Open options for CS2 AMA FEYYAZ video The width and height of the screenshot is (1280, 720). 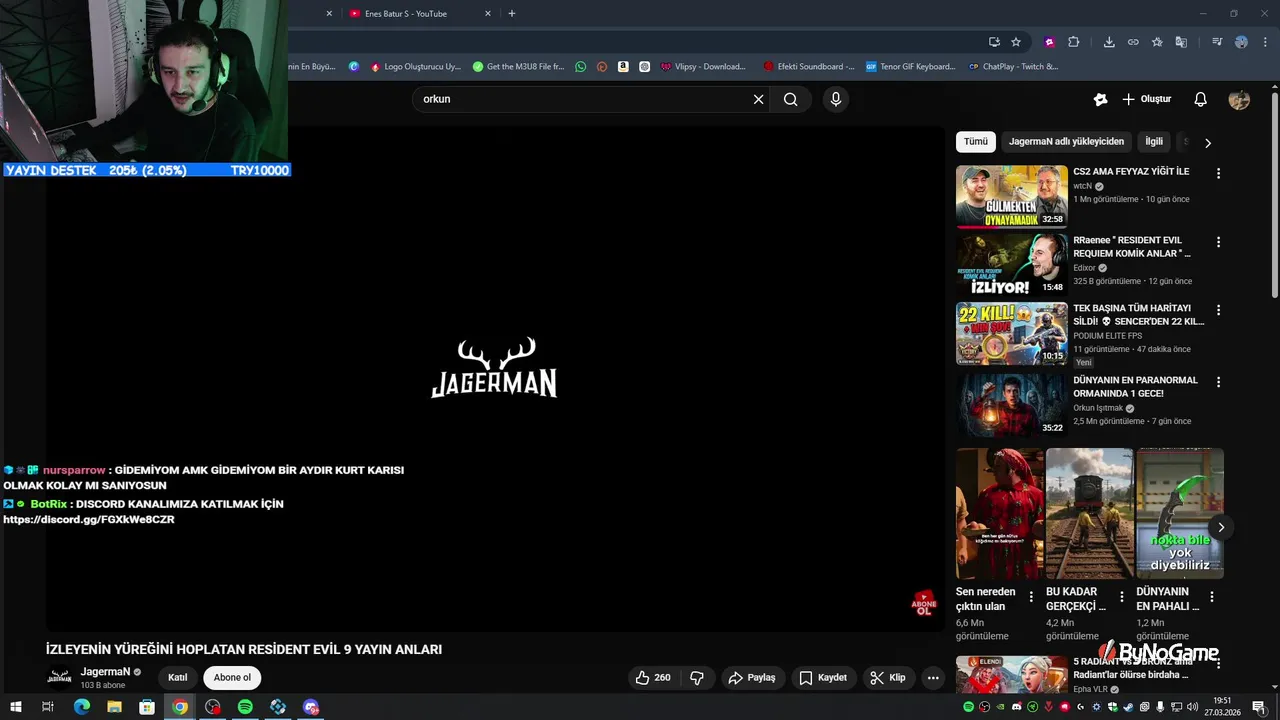point(1218,173)
